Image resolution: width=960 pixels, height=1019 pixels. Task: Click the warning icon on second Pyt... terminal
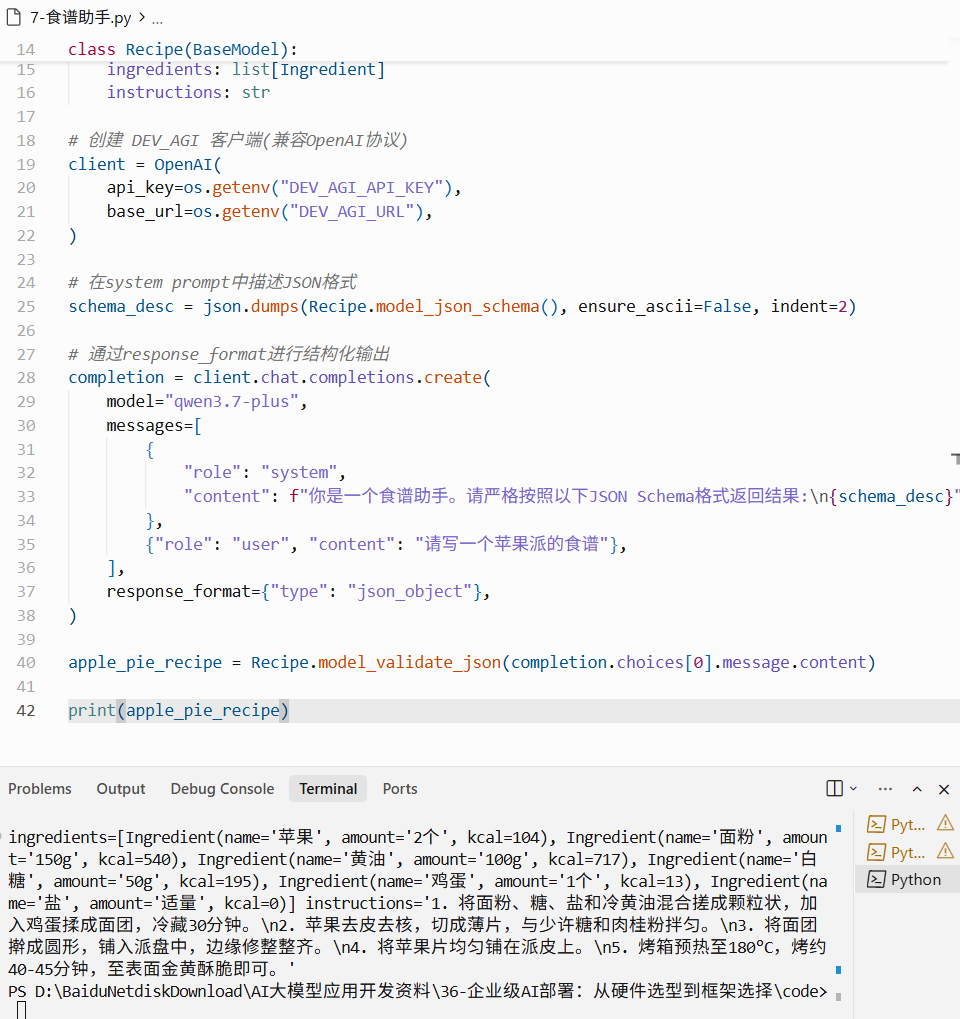[945, 851]
